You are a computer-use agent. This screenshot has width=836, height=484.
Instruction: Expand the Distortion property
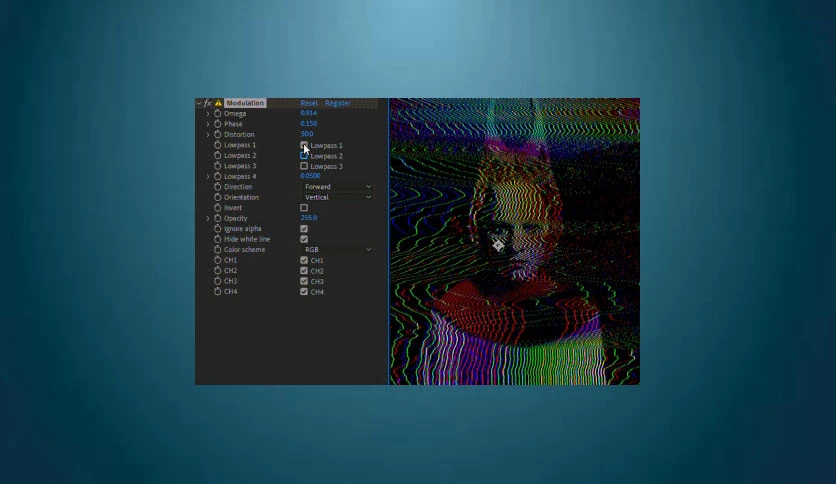point(208,134)
